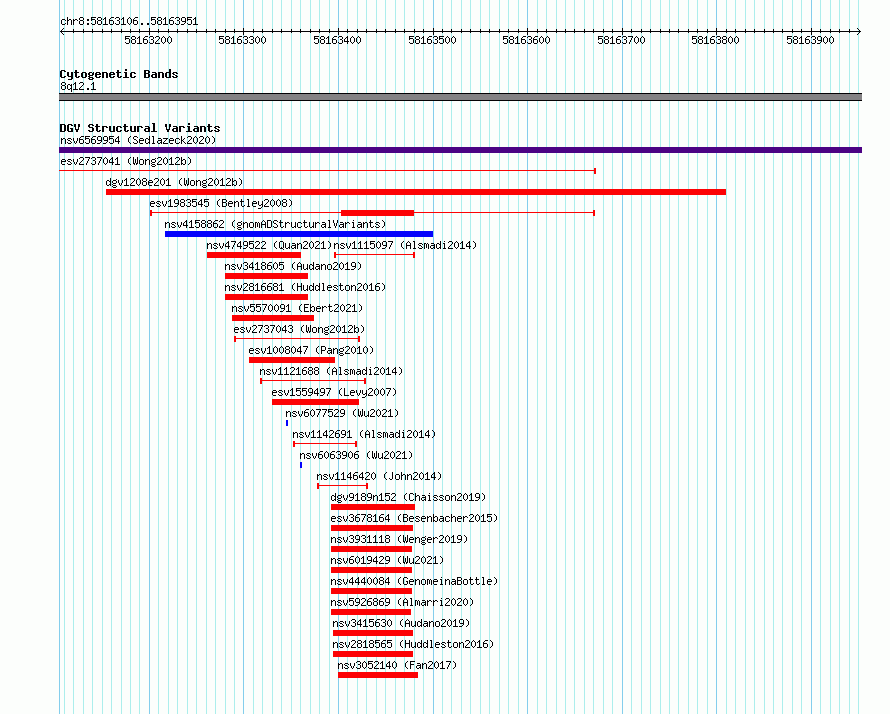Select the red esv1008047 variant bar
Image resolution: width=890 pixels, height=714 pixels.
coord(292,360)
